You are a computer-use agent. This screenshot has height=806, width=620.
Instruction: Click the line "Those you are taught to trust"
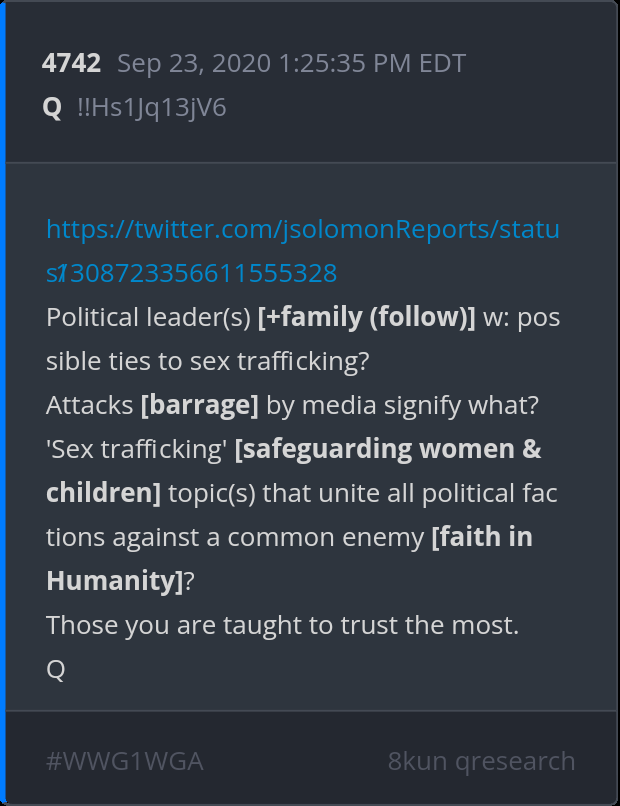(x=282, y=625)
